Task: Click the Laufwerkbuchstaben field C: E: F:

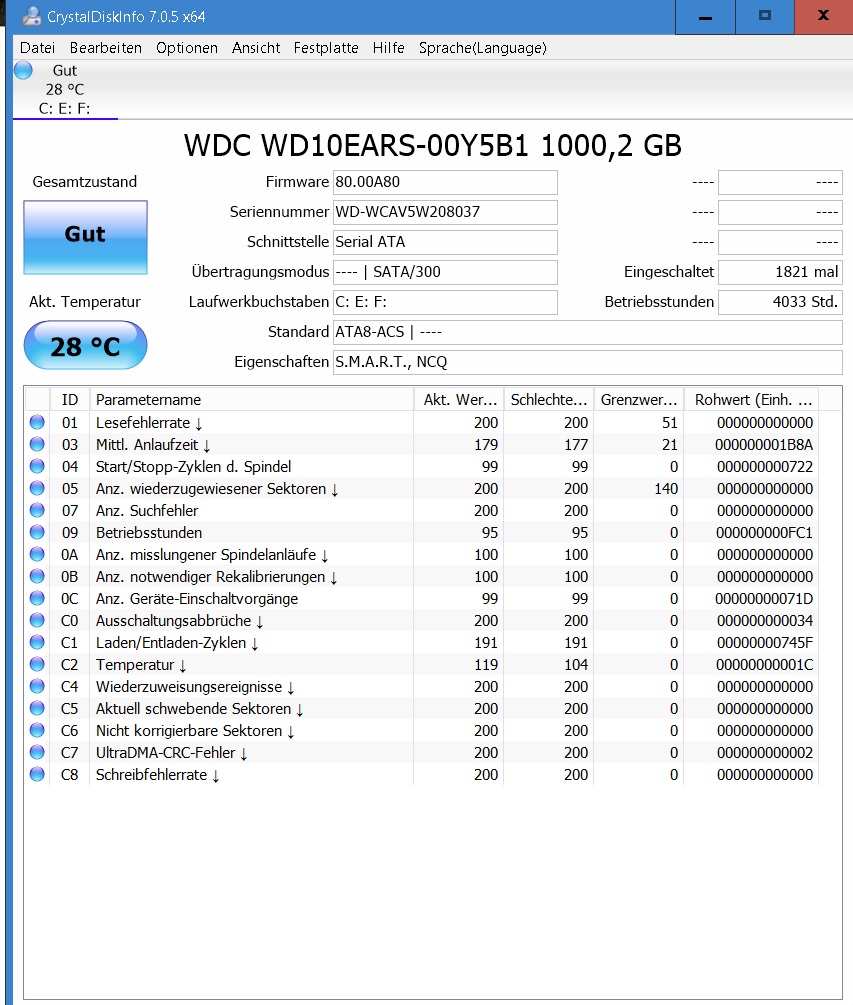Action: (x=445, y=302)
